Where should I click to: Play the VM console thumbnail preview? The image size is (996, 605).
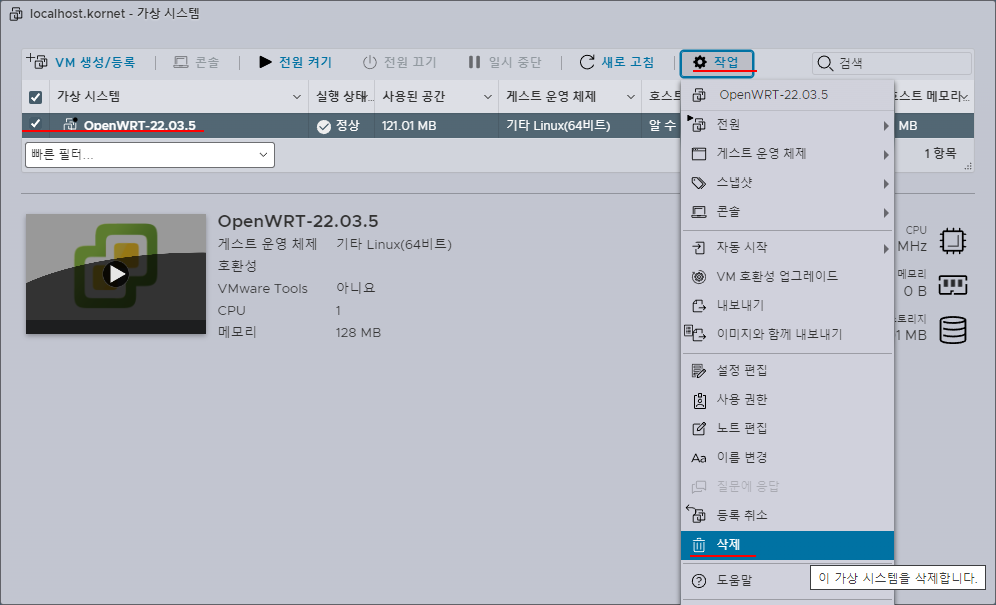(116, 274)
